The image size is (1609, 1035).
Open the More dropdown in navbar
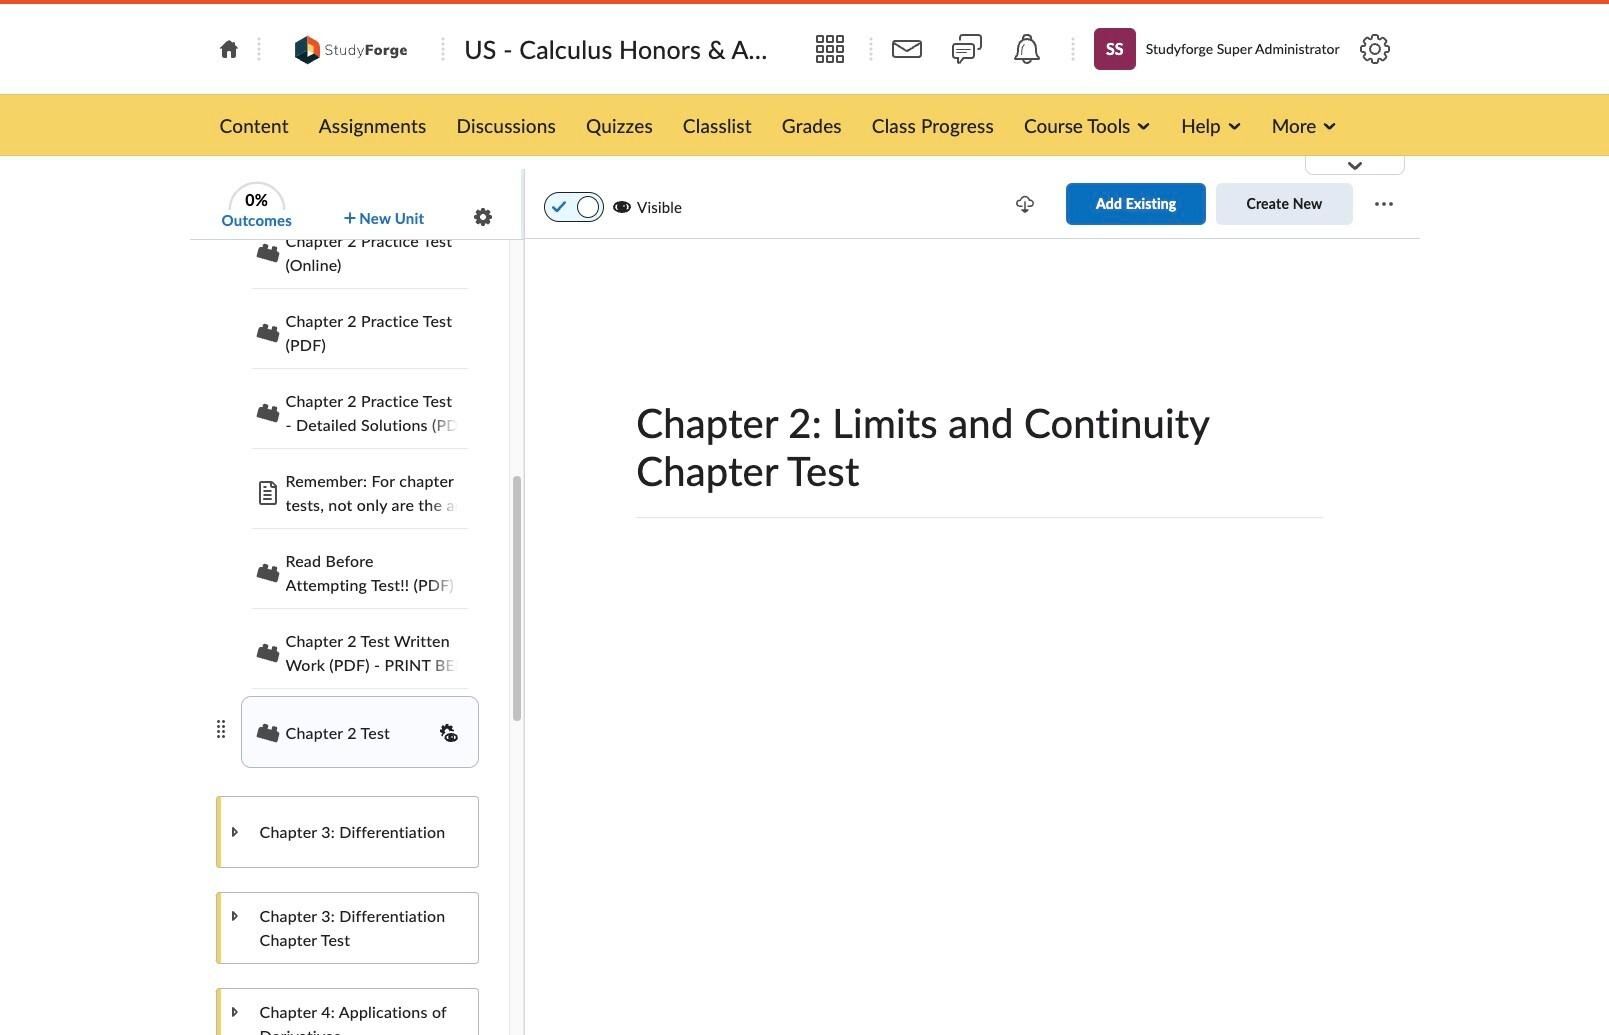pos(1304,126)
